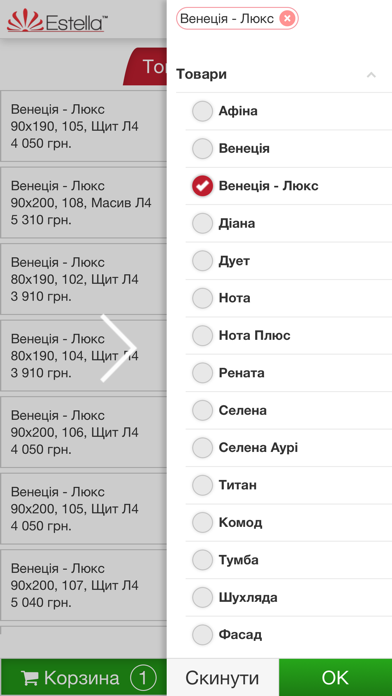Click the cart icon beside Корзина

click(x=30, y=678)
